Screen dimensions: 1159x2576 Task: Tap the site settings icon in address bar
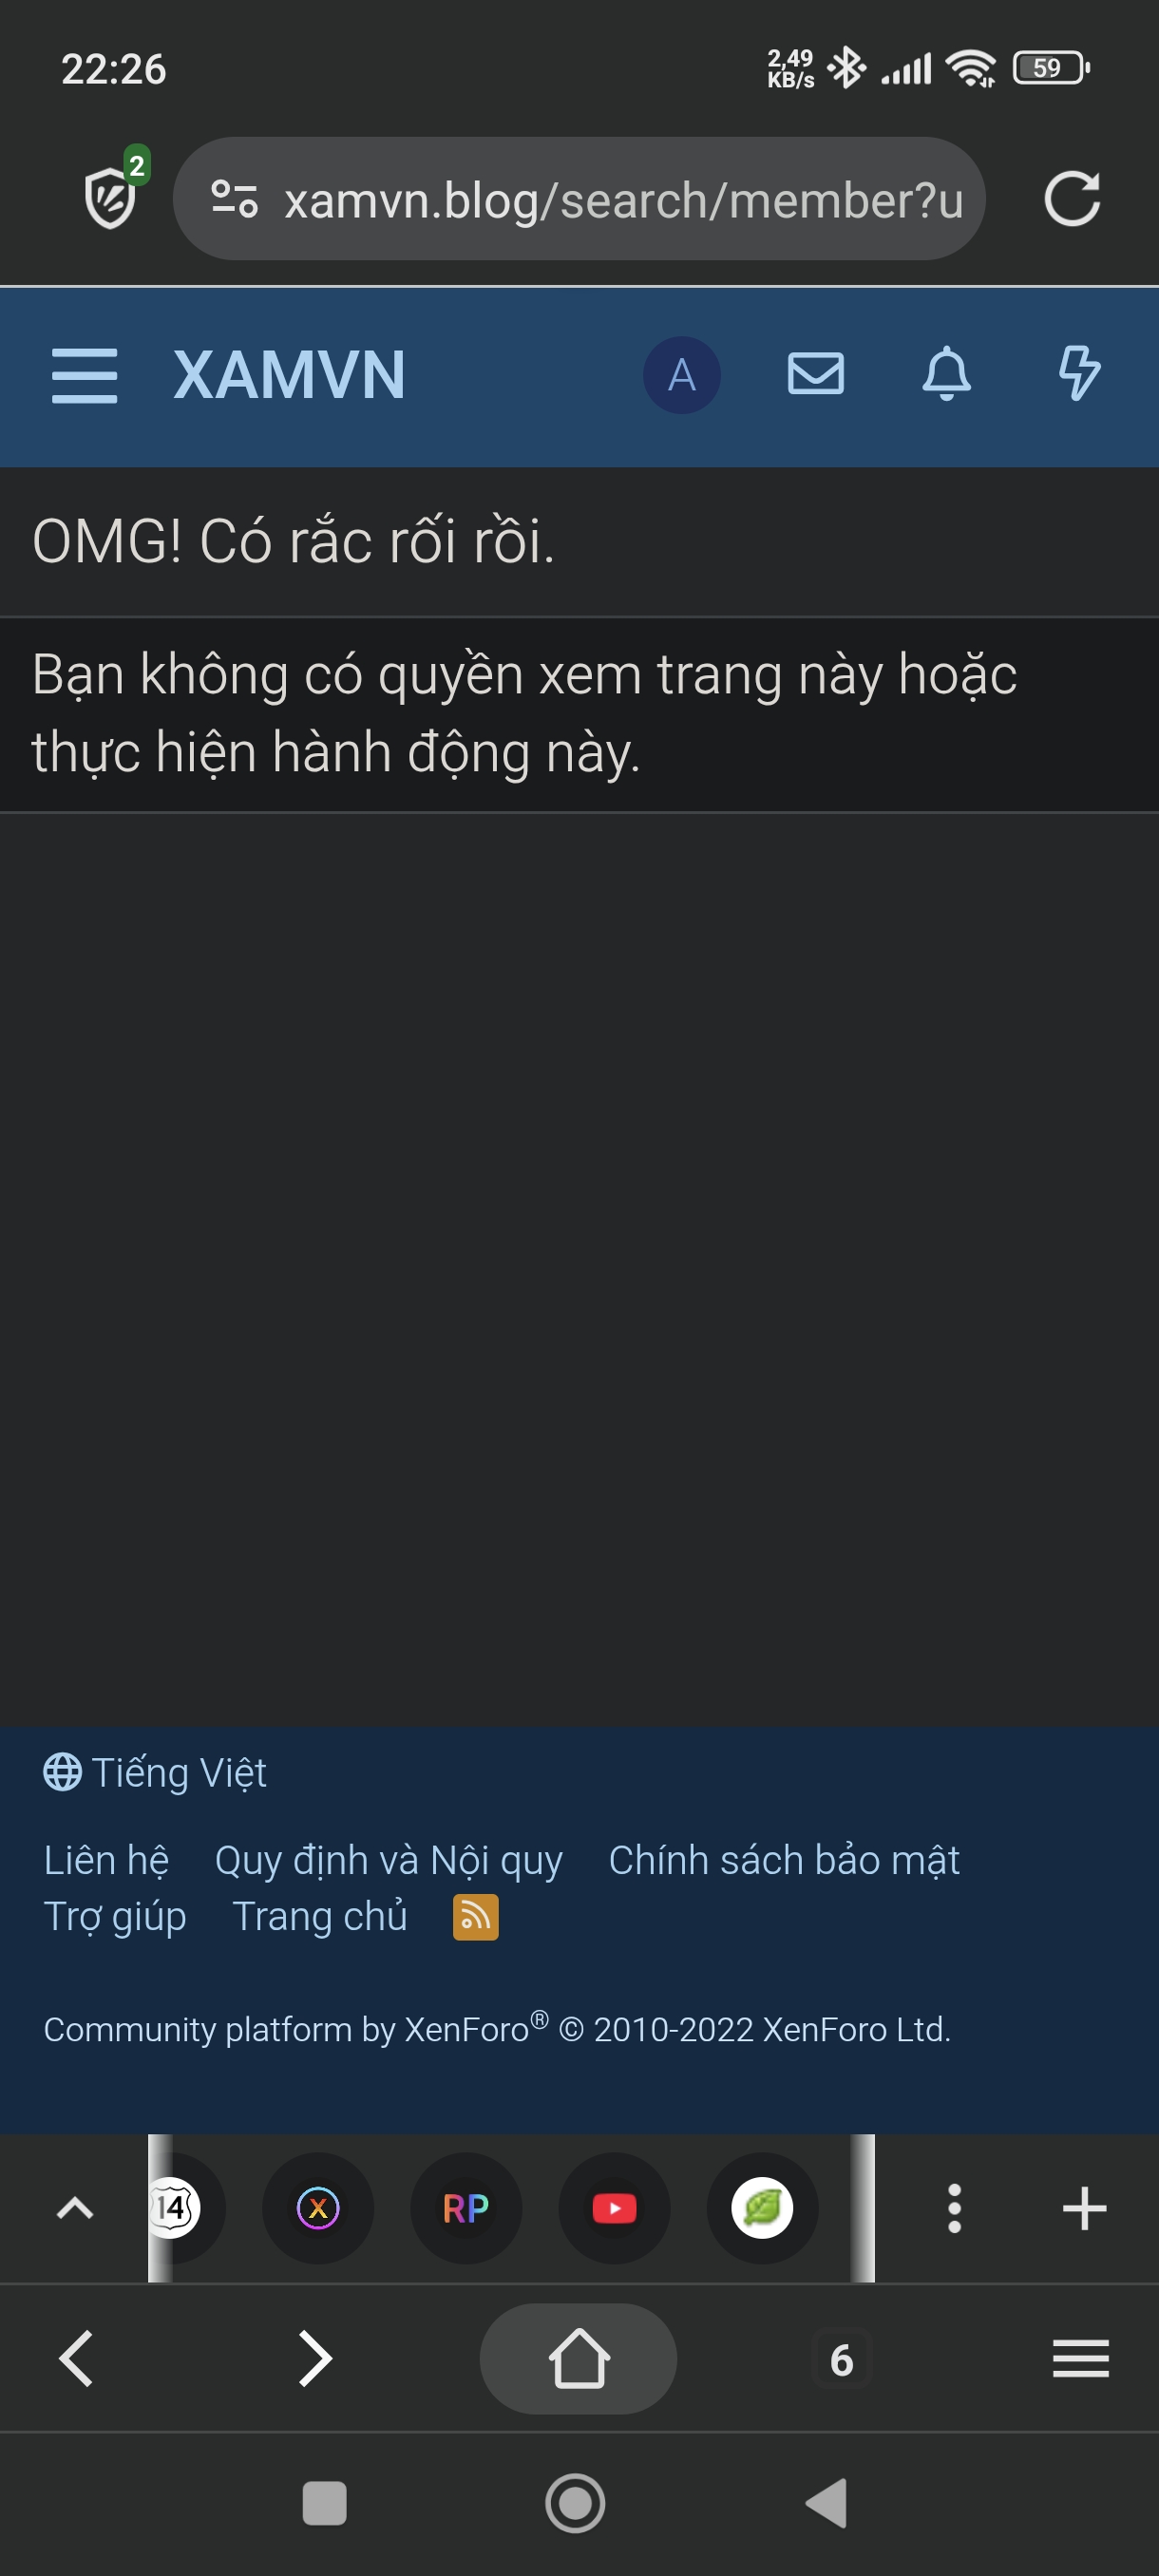click(x=235, y=199)
